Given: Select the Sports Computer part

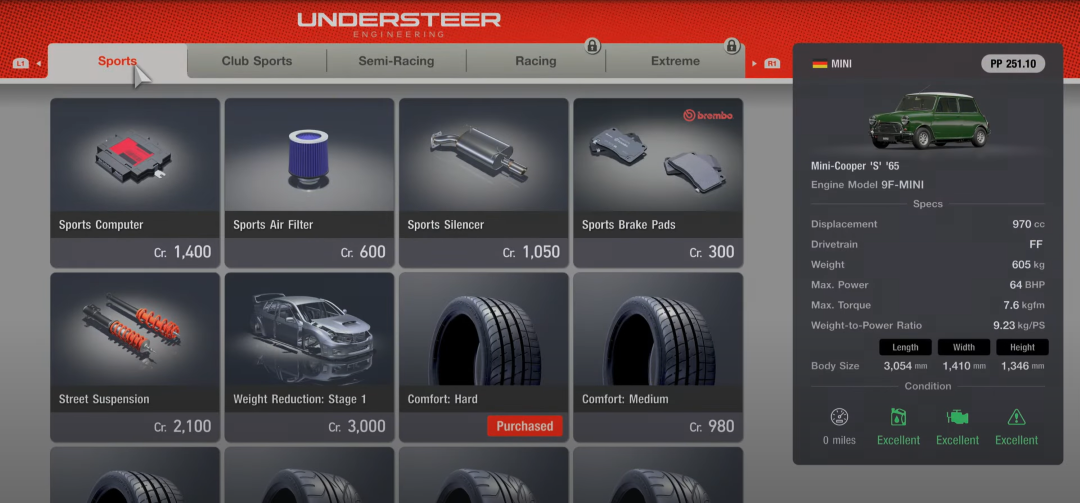Looking at the screenshot, I should click(135, 182).
